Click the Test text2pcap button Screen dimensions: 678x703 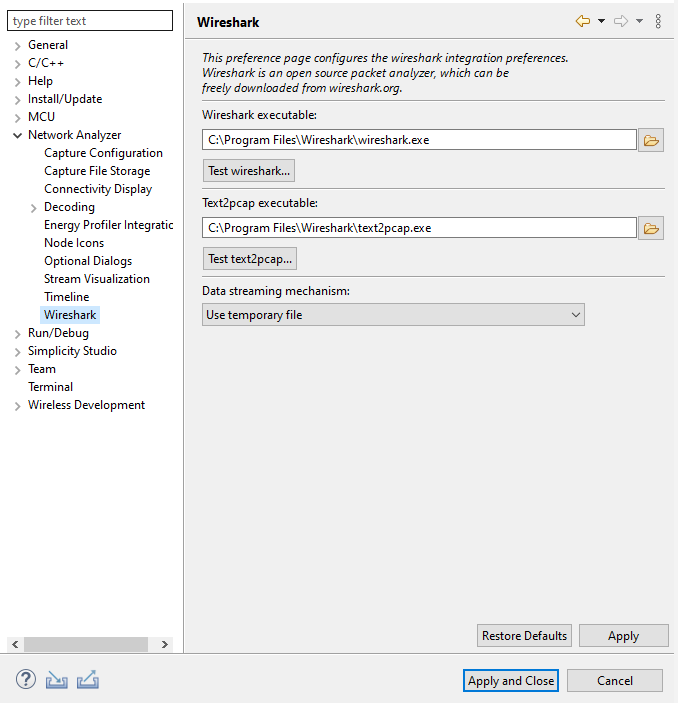point(250,259)
